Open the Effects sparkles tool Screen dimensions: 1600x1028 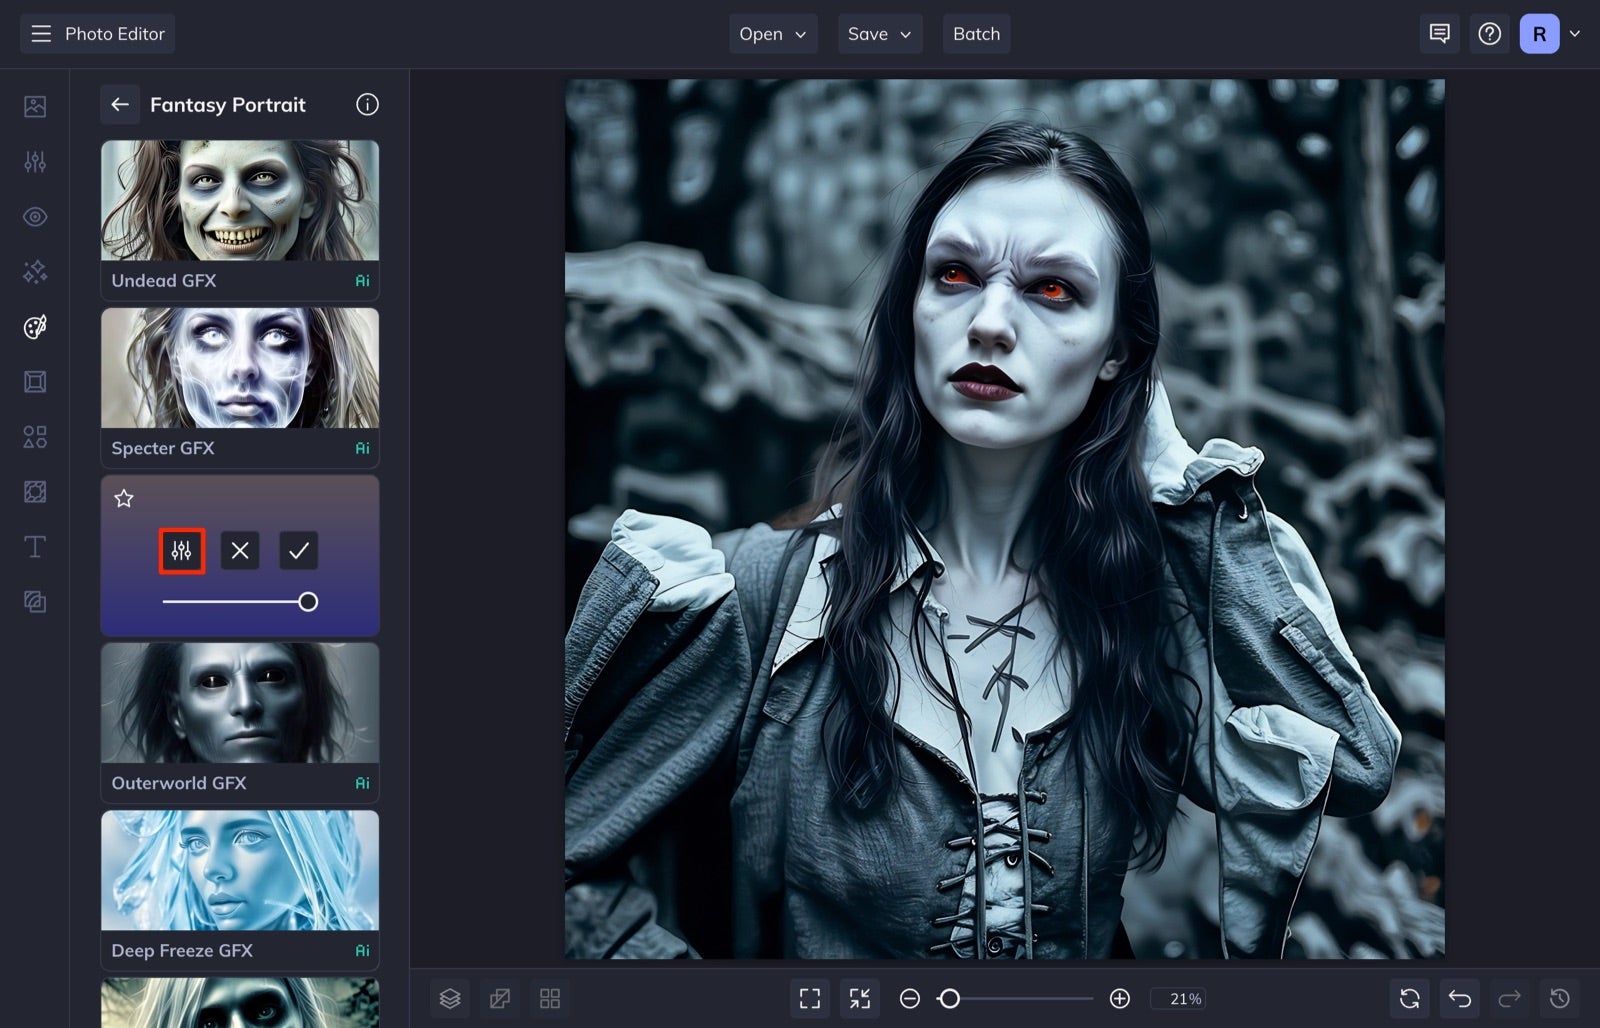(35, 271)
